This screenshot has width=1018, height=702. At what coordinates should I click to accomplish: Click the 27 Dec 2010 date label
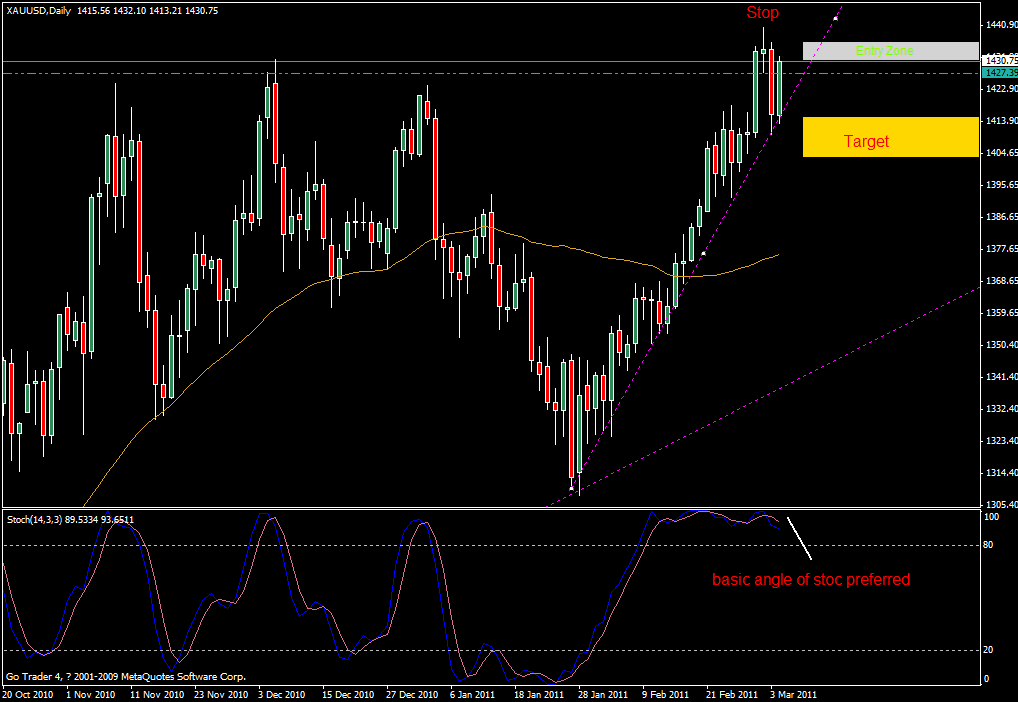(x=414, y=693)
